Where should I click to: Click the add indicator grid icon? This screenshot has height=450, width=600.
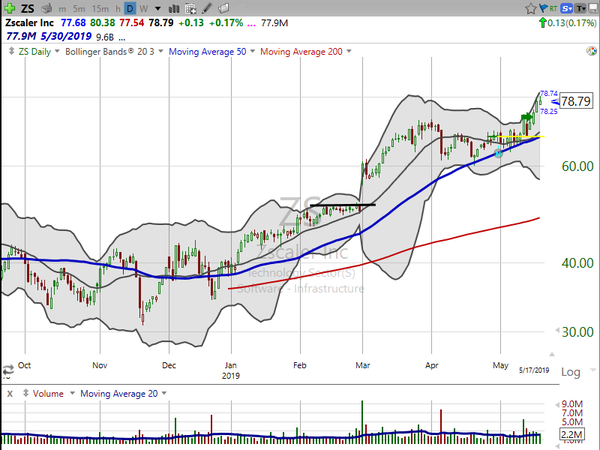tap(190, 8)
